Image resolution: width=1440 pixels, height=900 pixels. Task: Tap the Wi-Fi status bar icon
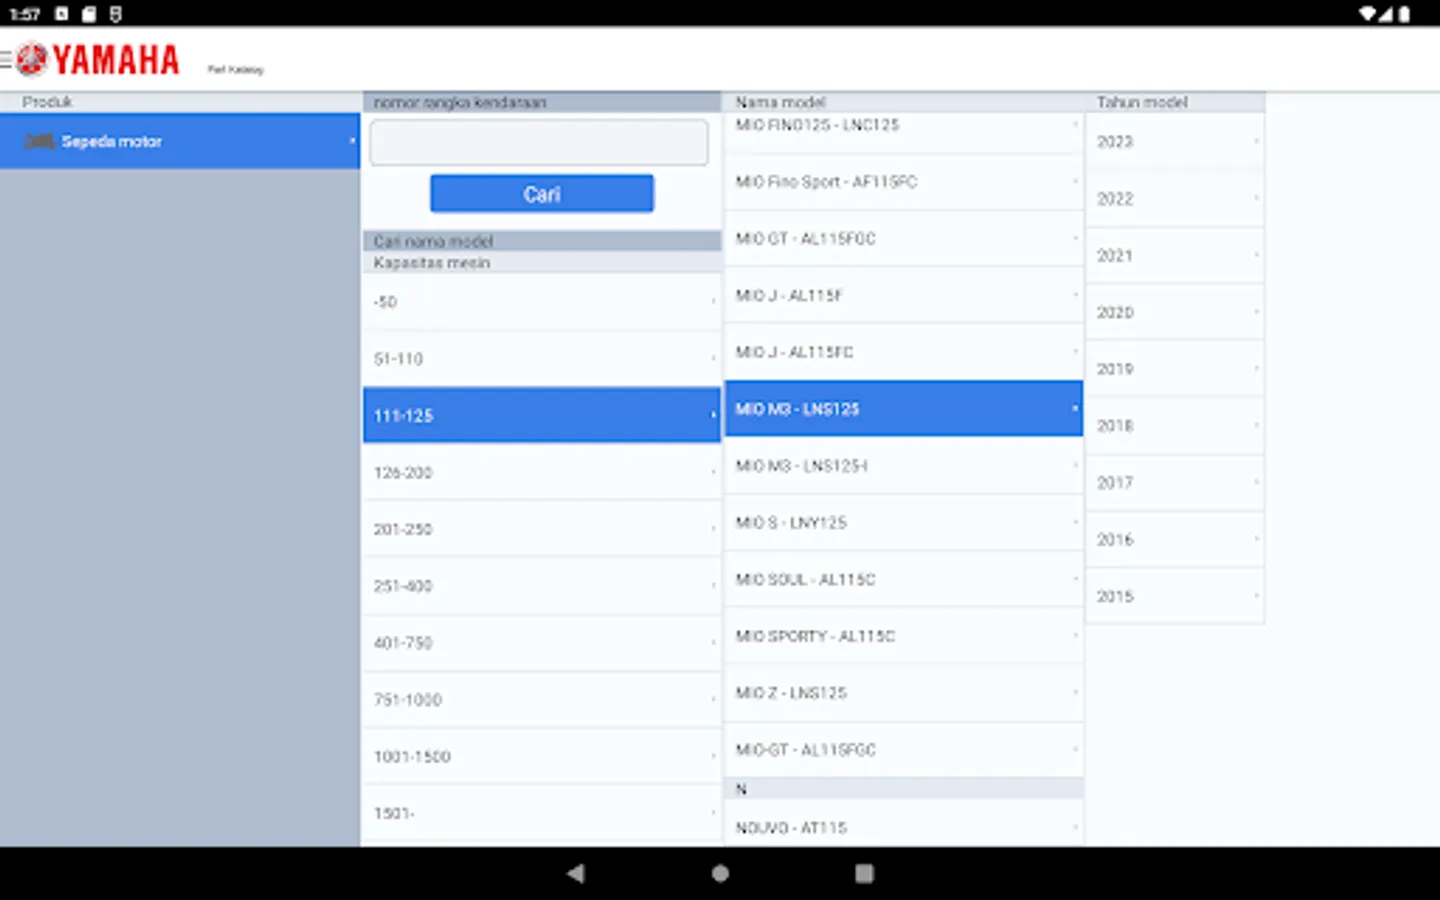point(1368,14)
